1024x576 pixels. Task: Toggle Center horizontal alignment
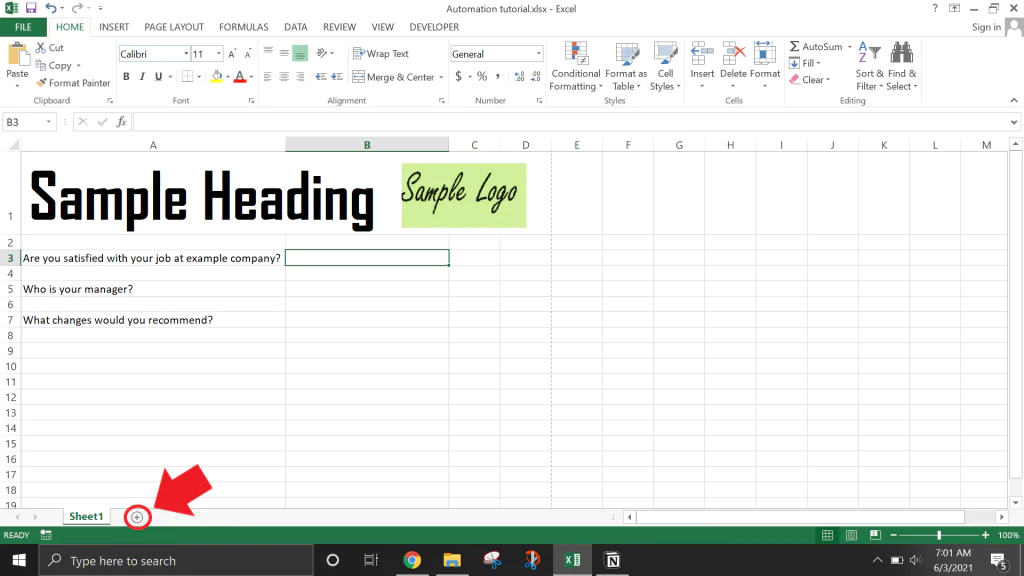point(284,76)
